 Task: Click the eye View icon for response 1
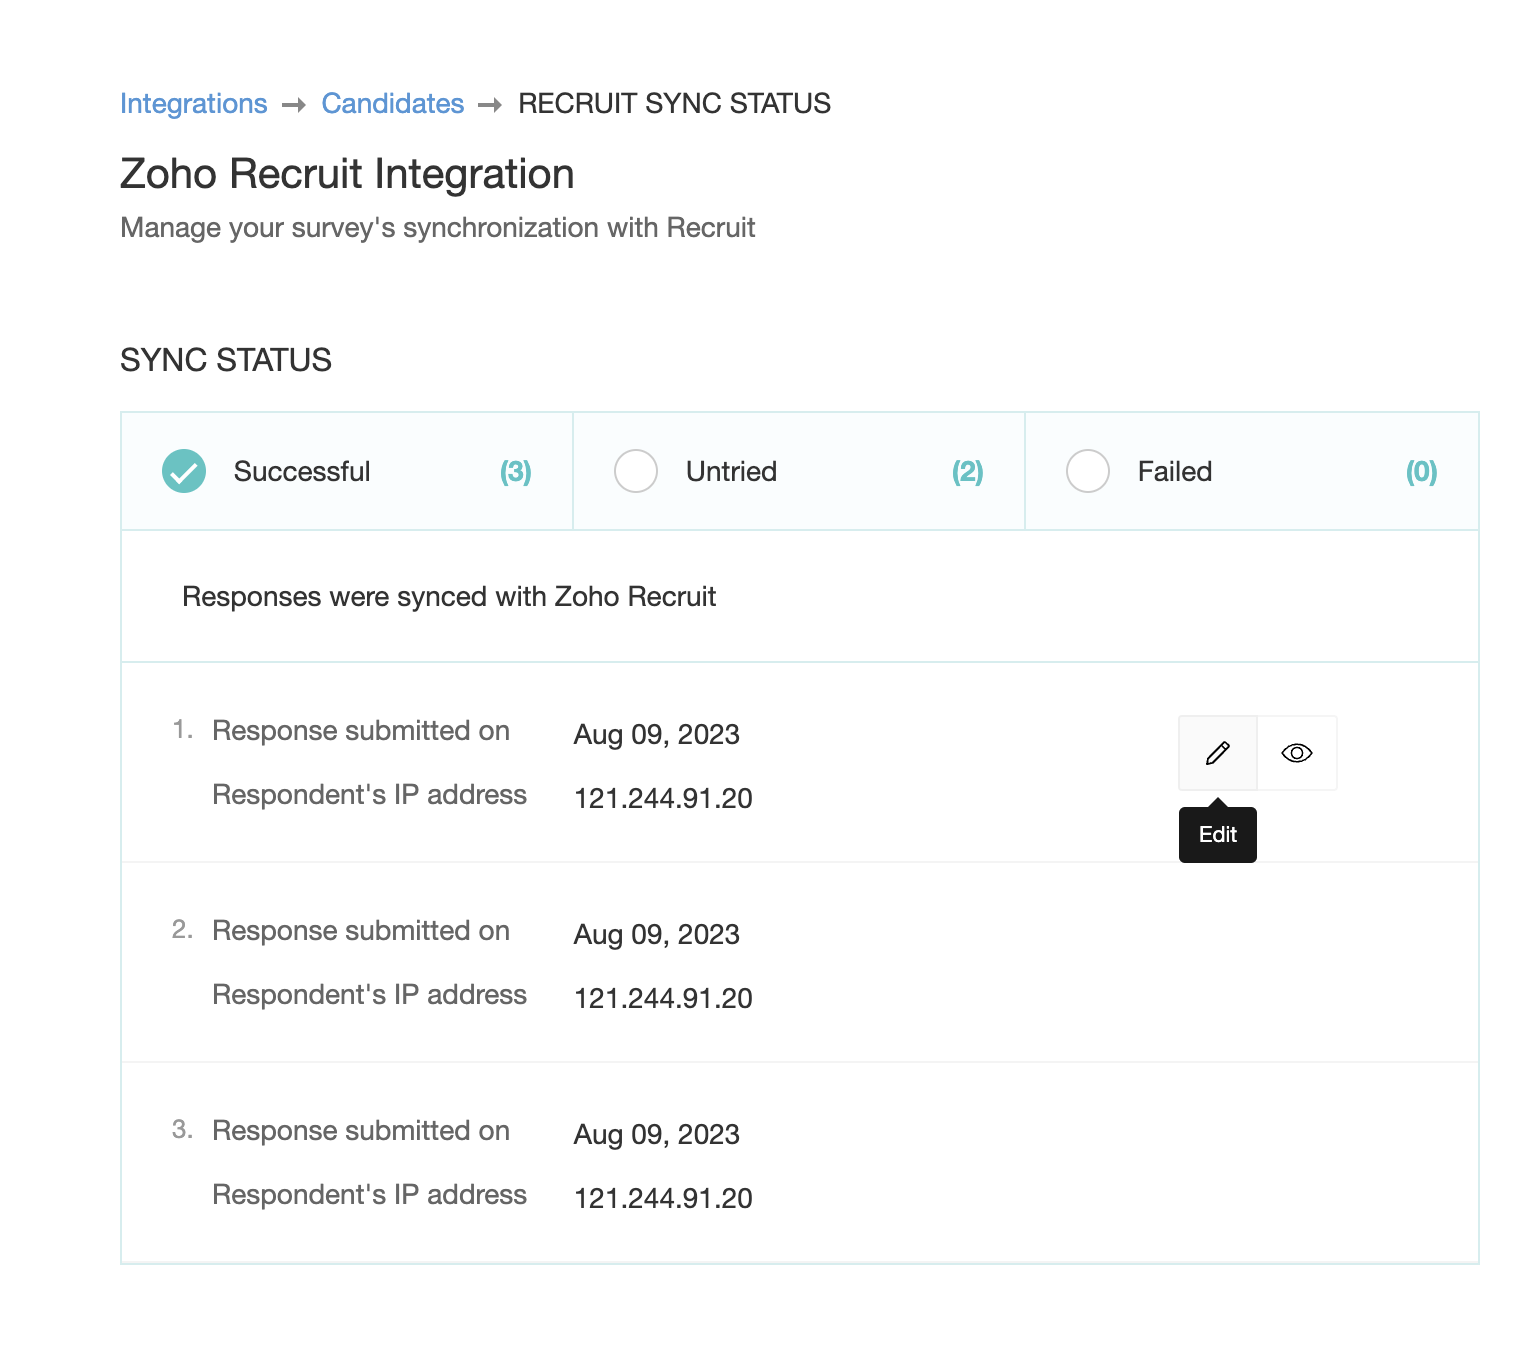[x=1296, y=753]
